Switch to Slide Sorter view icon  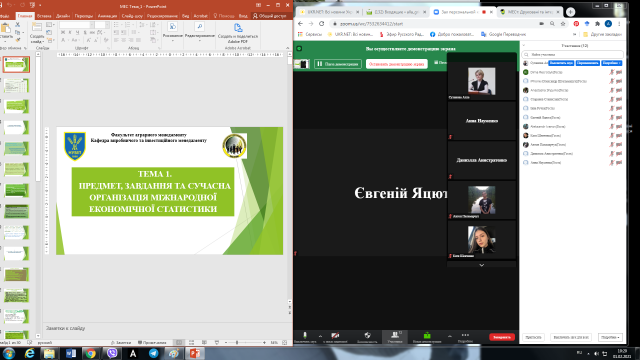point(191,342)
